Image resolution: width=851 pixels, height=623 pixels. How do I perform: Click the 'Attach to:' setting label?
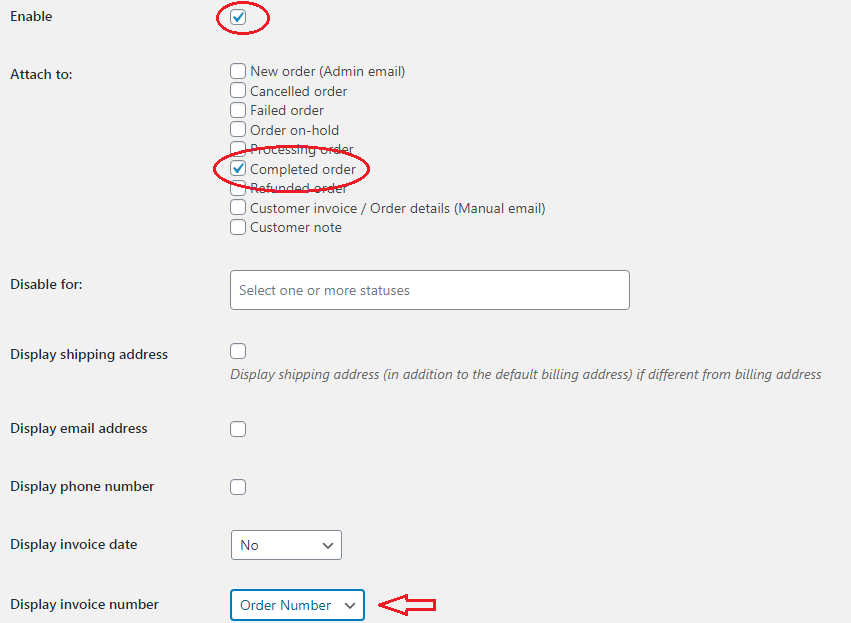(41, 73)
